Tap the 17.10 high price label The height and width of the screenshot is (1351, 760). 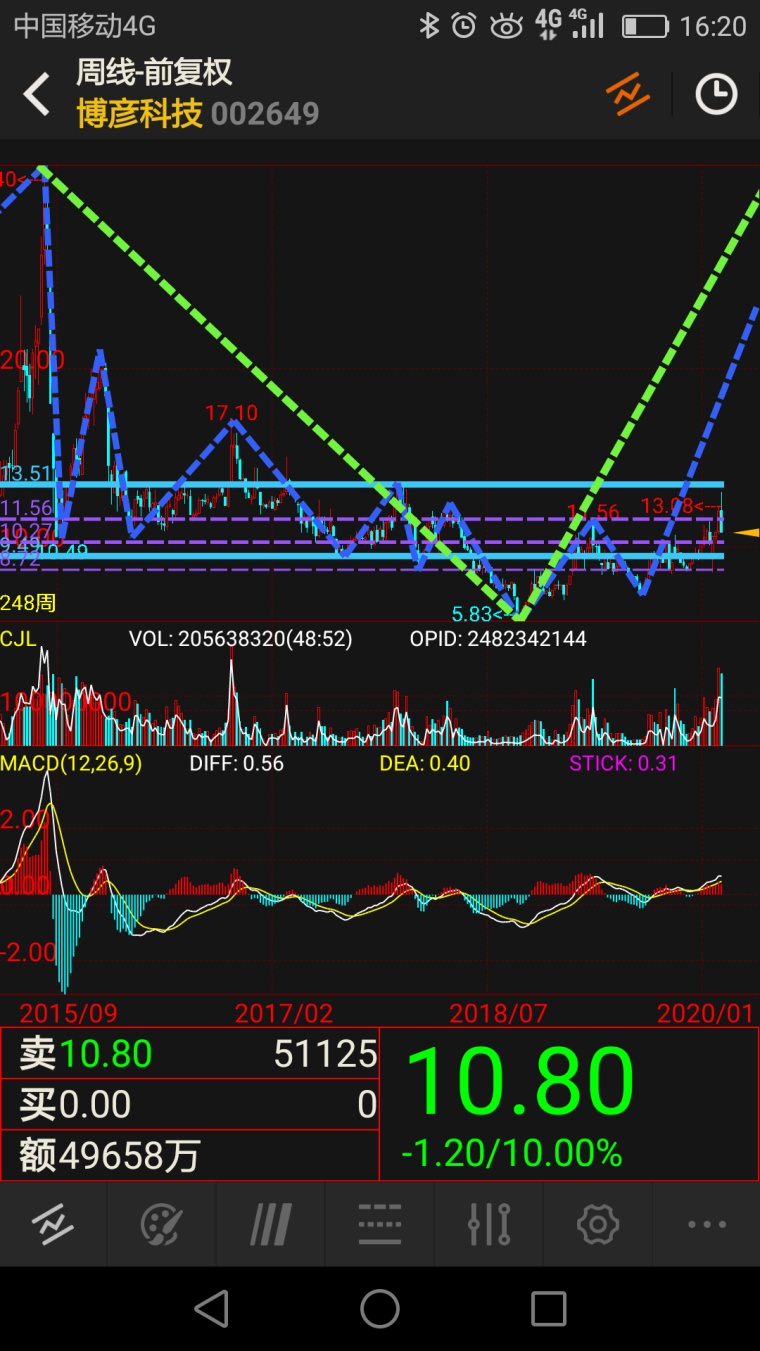click(231, 413)
